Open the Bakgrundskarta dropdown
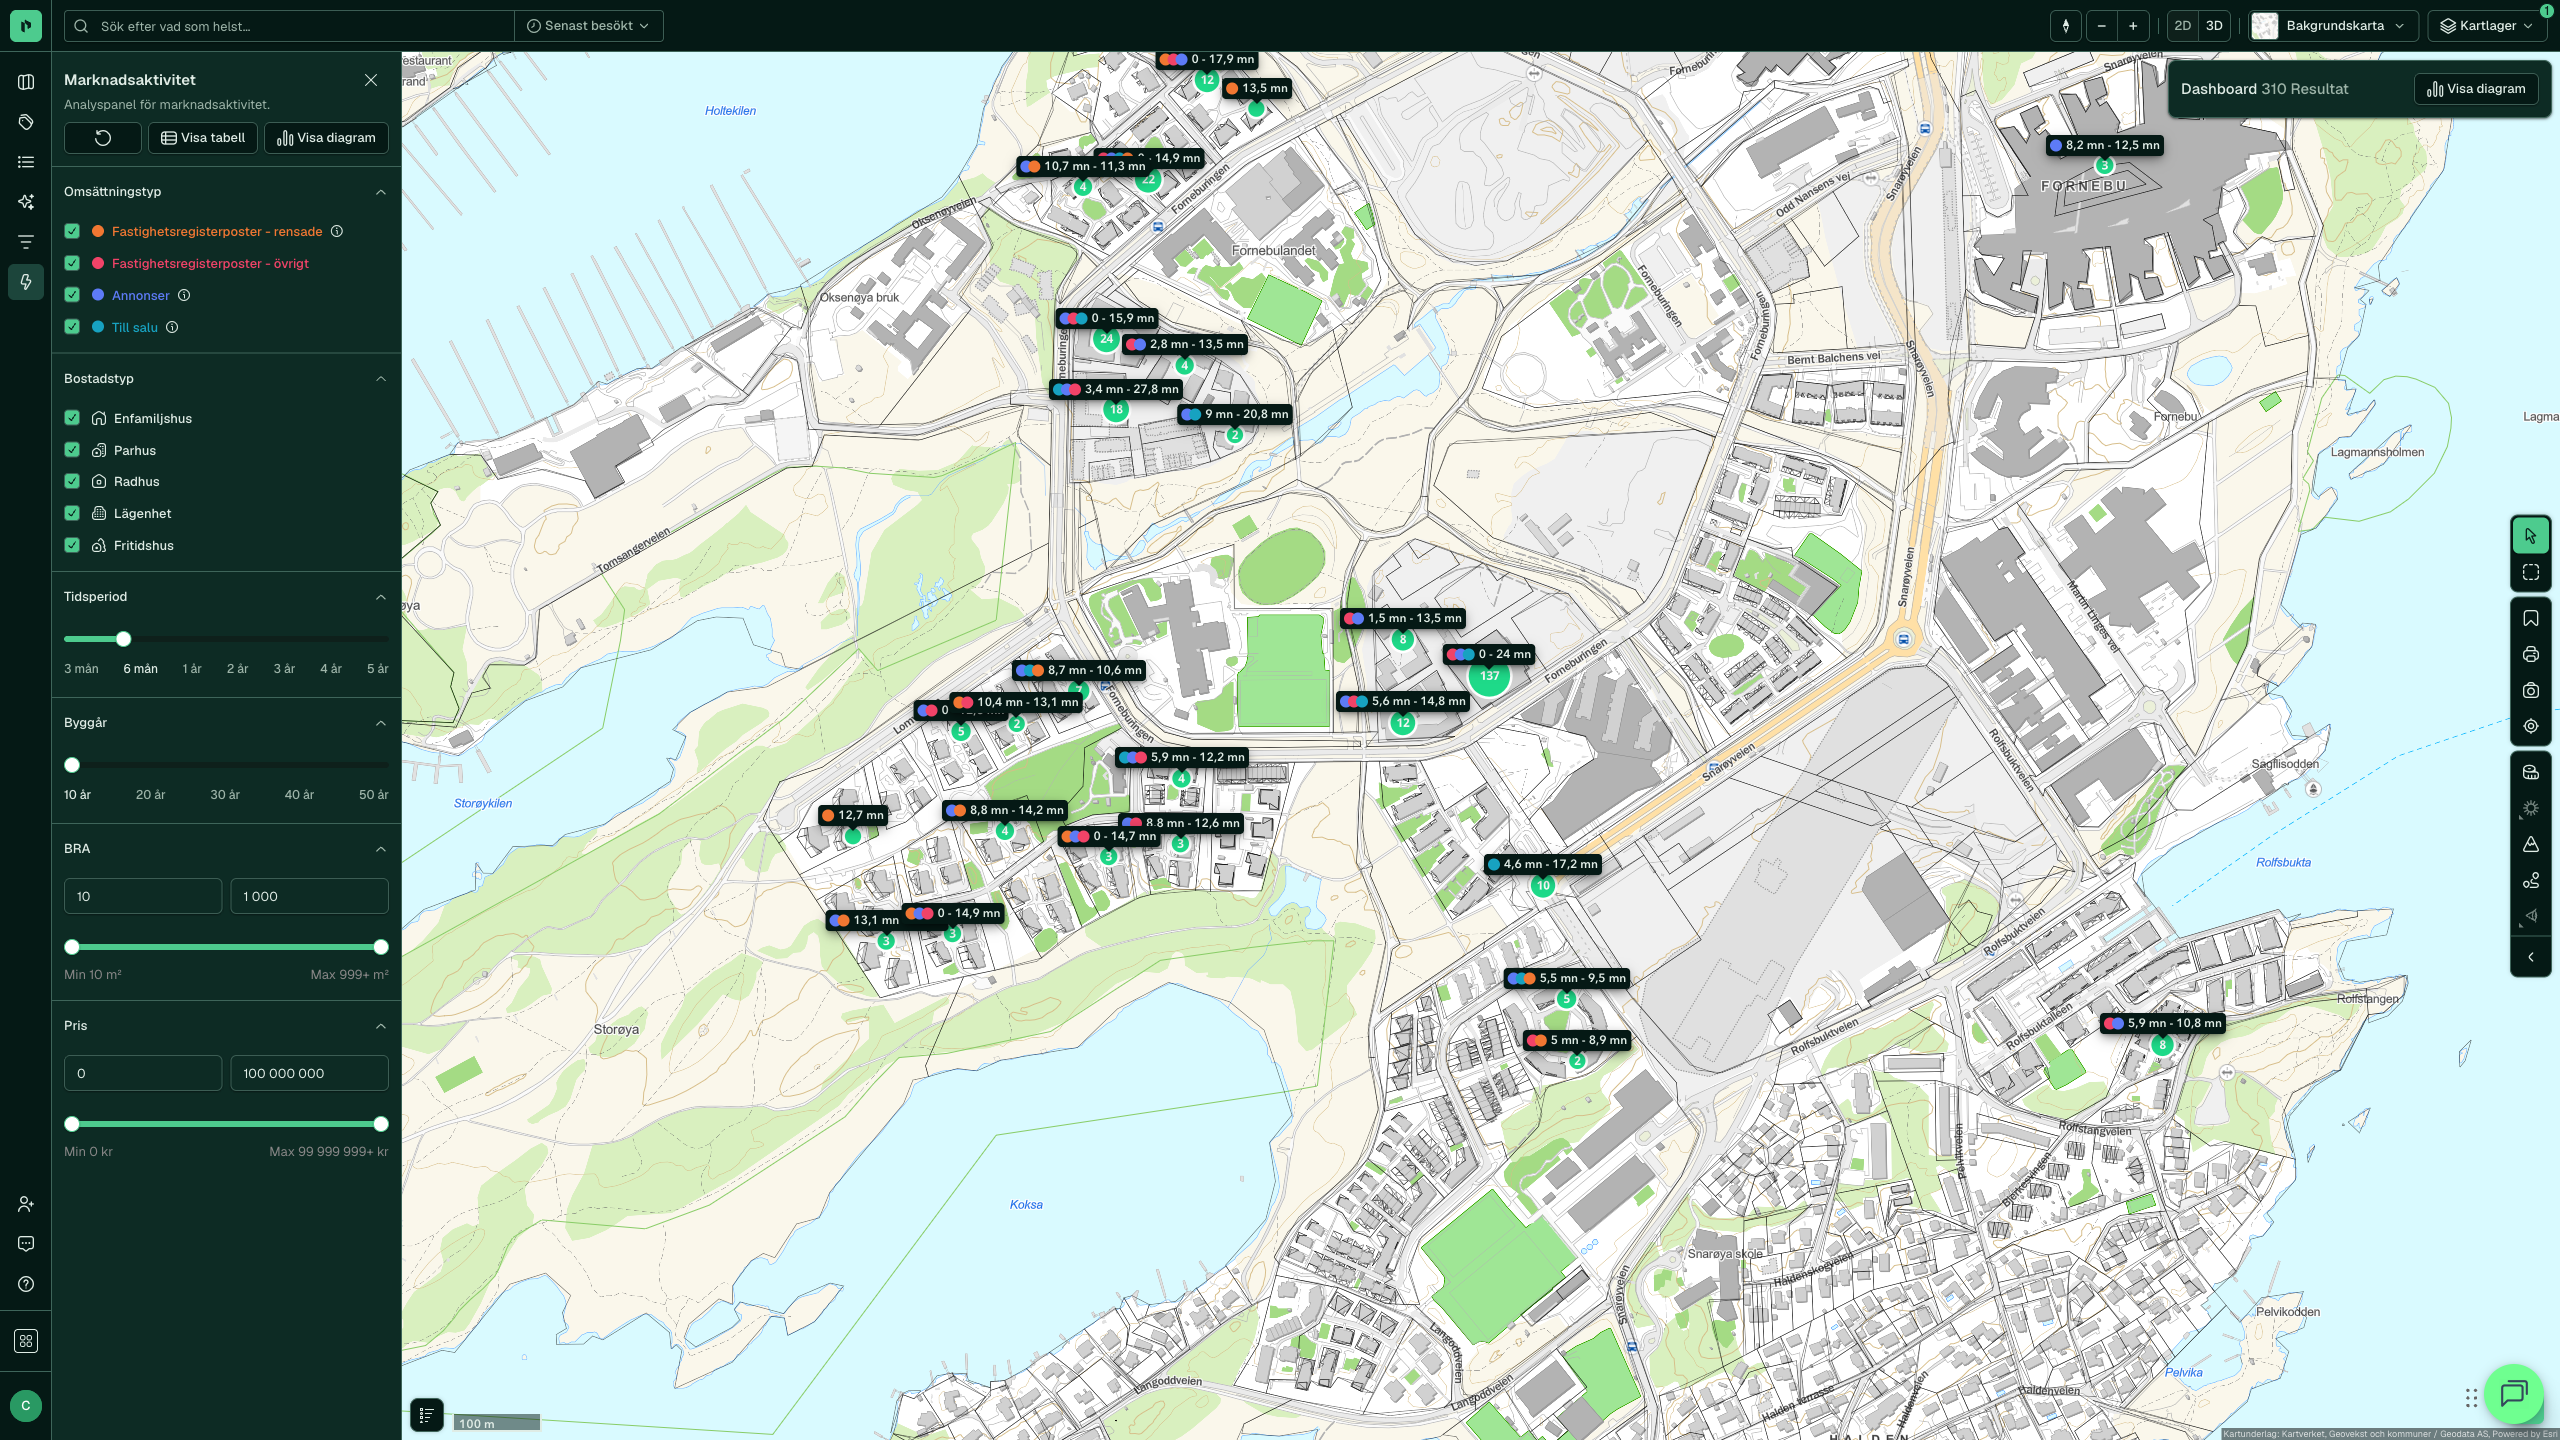This screenshot has height=1440, width=2560. click(x=2333, y=26)
